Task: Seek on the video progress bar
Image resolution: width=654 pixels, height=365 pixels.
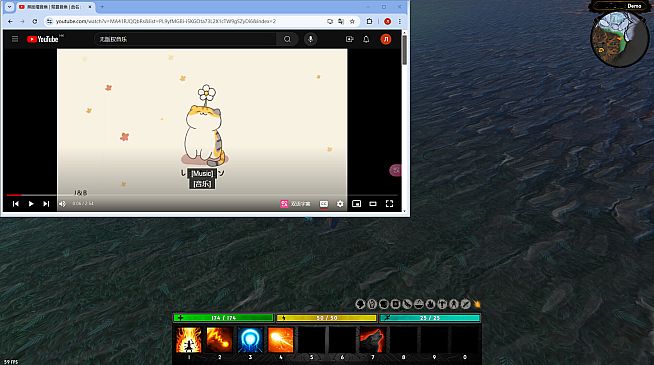Action: click(202, 195)
